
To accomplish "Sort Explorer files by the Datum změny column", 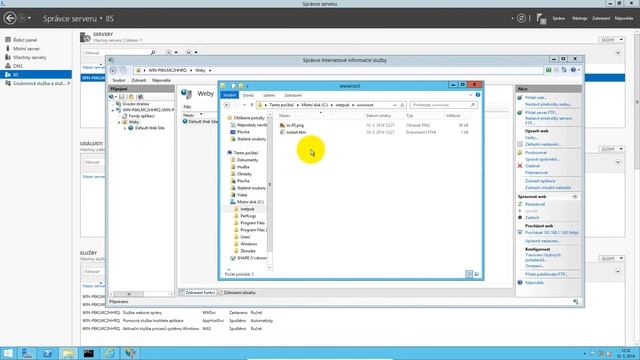I will point(378,116).
